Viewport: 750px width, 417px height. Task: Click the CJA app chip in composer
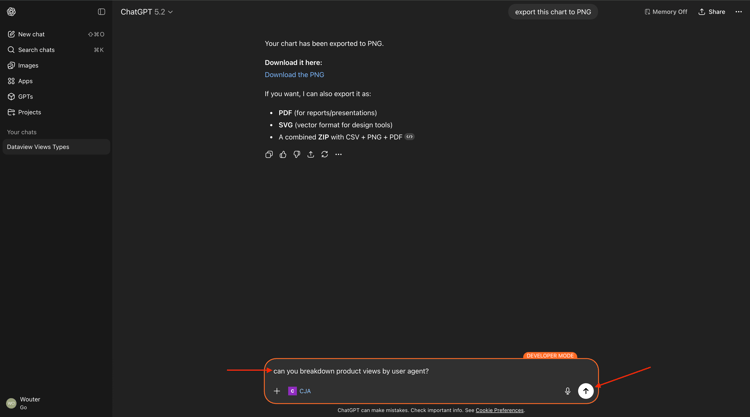[x=299, y=391]
